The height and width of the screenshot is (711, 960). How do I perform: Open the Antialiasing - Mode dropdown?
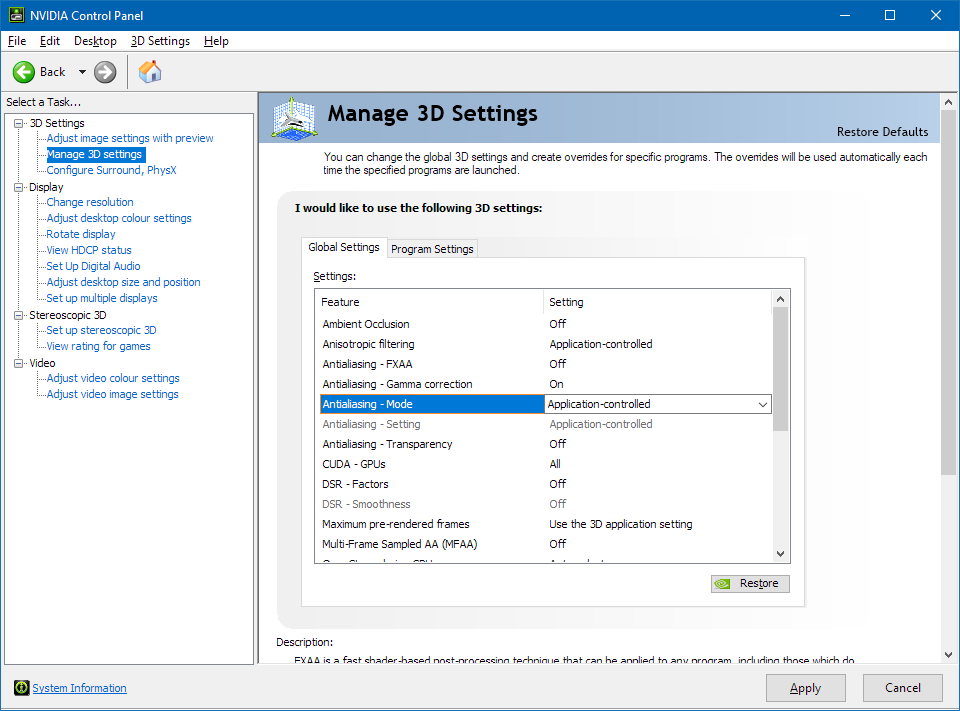(x=762, y=404)
